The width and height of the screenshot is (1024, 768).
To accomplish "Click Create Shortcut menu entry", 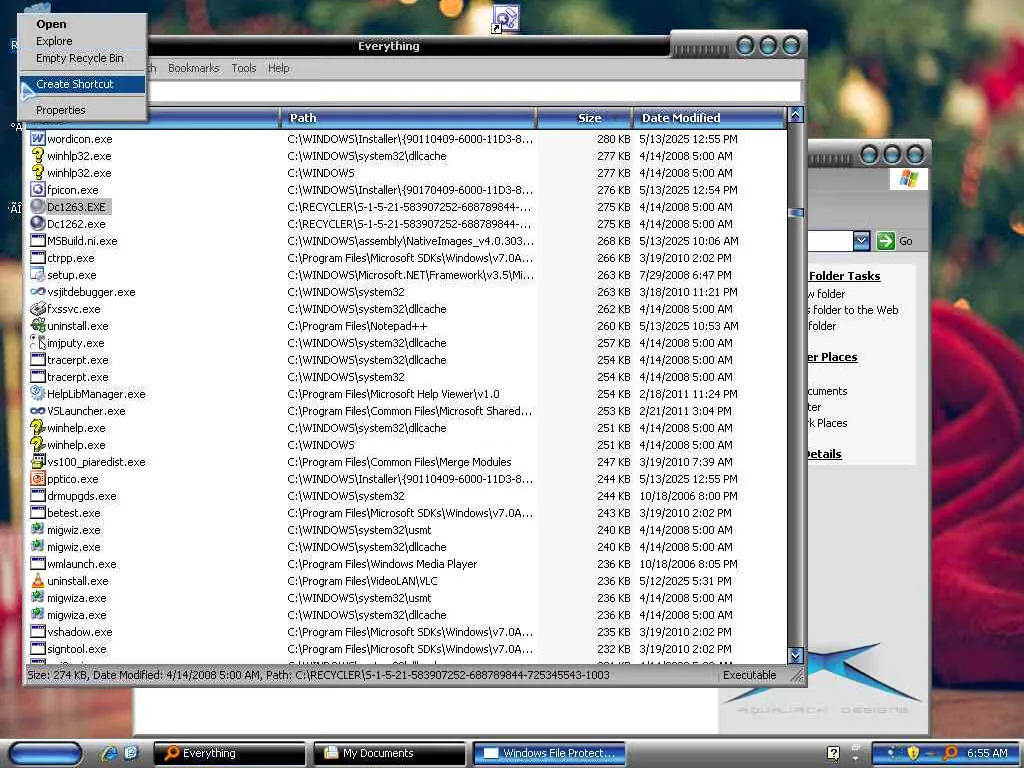I will click(82, 84).
